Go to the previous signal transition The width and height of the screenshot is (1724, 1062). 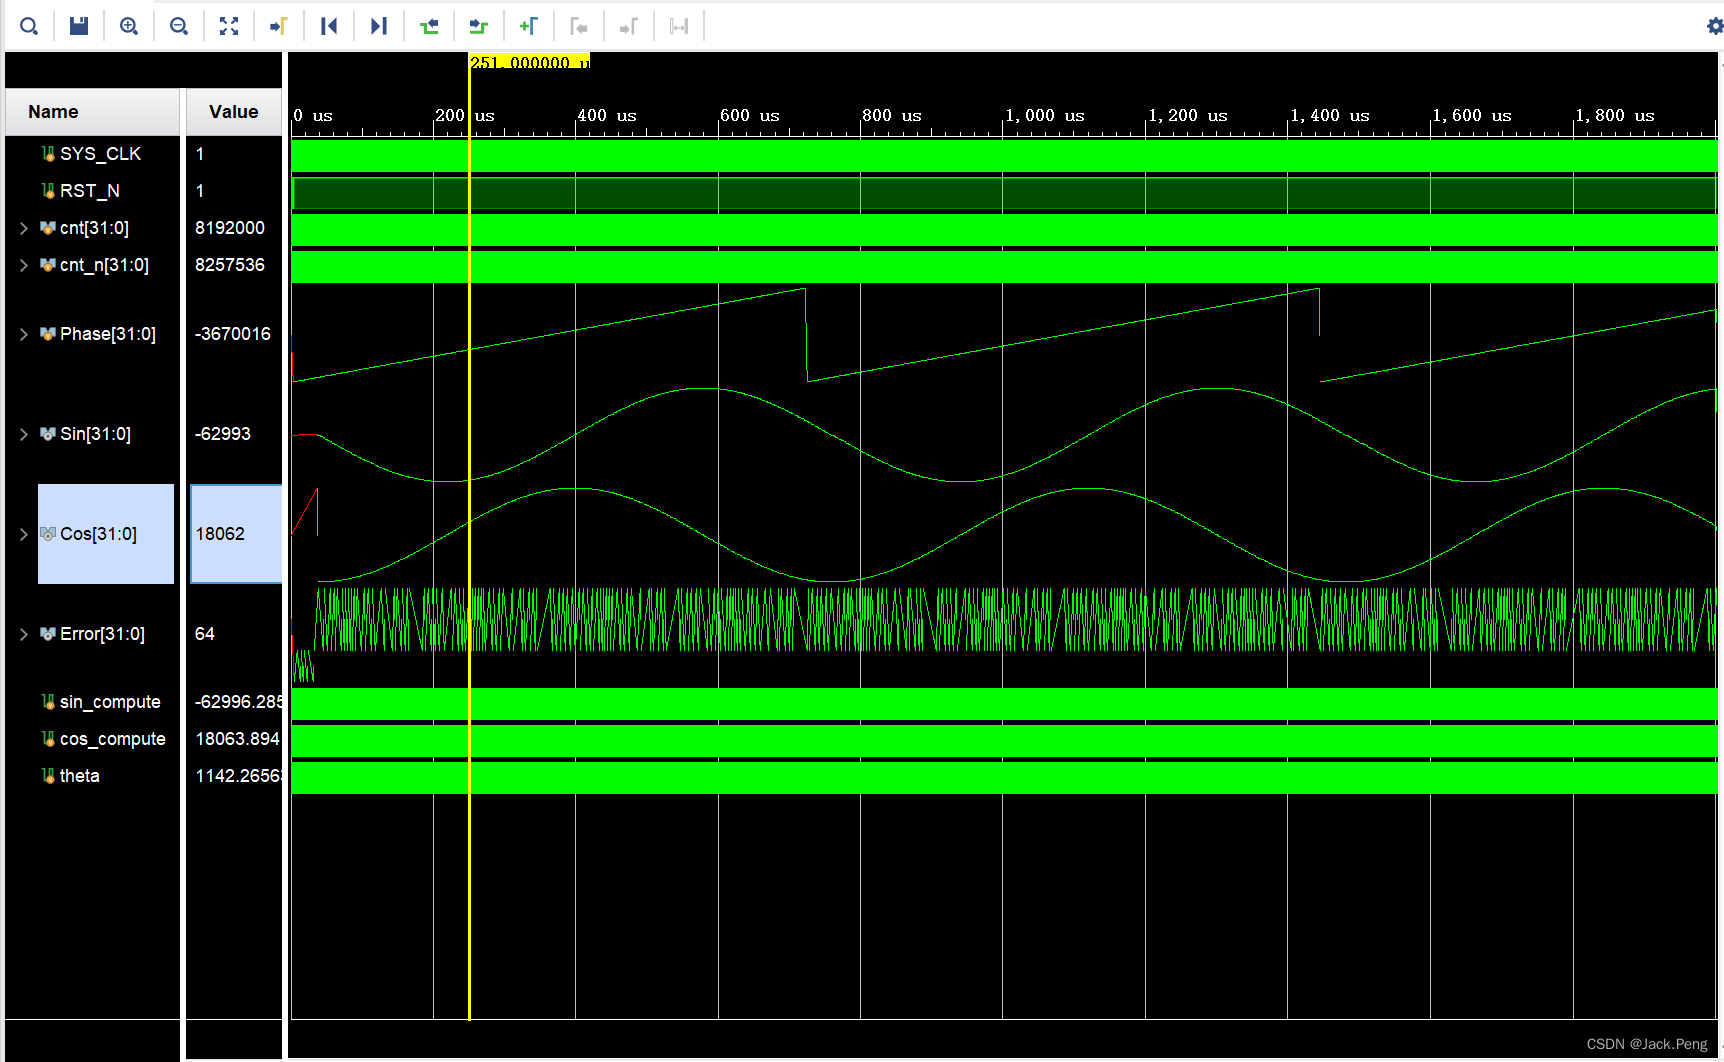tap(429, 25)
